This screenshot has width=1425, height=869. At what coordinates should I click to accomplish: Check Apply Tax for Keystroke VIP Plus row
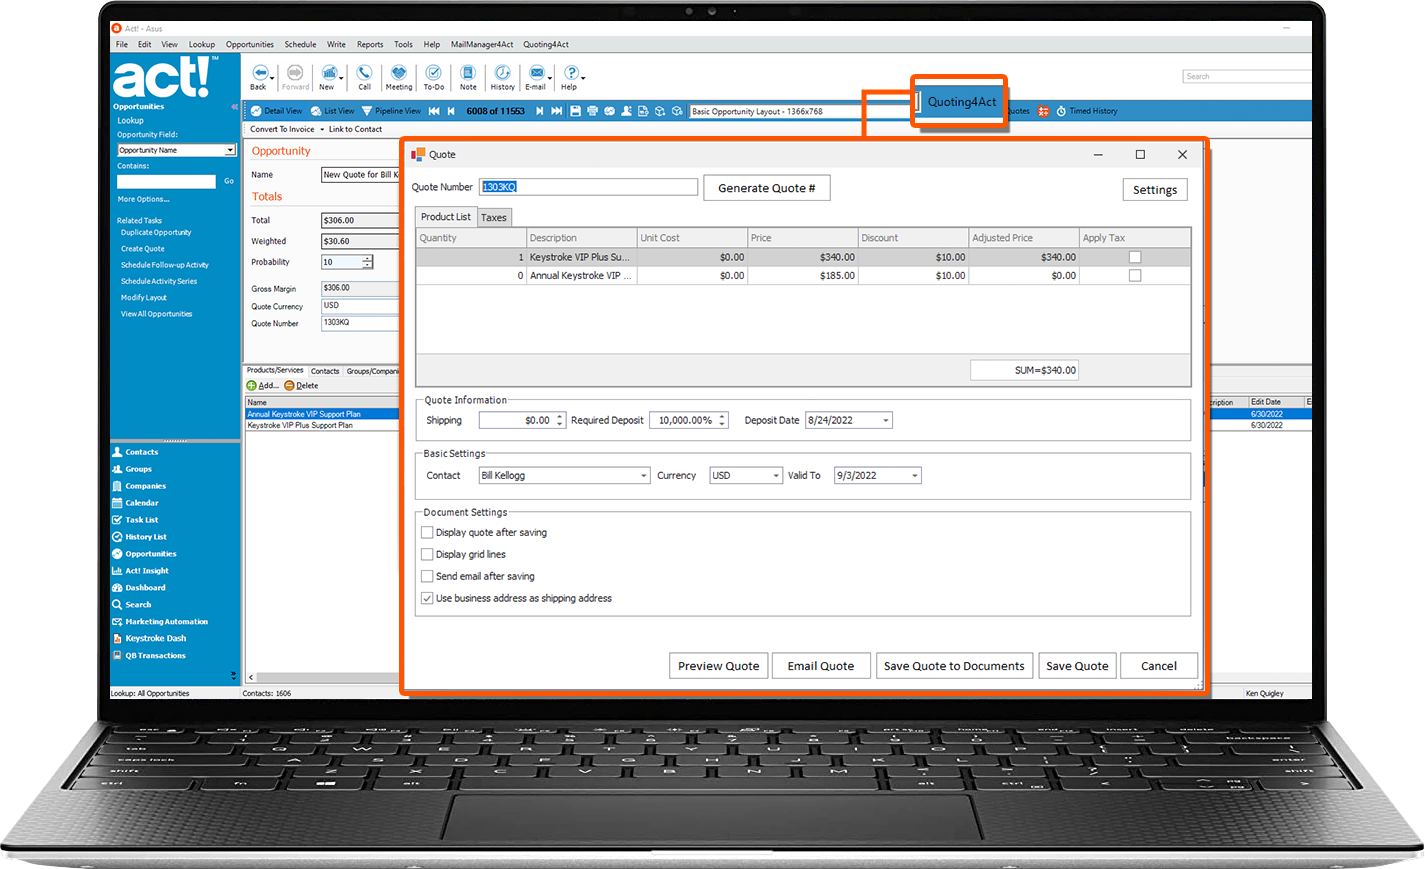1135,257
